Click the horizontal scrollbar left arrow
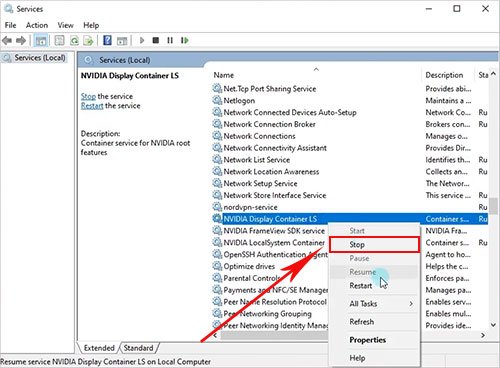Viewport: 500px width, 368px height. point(215,335)
